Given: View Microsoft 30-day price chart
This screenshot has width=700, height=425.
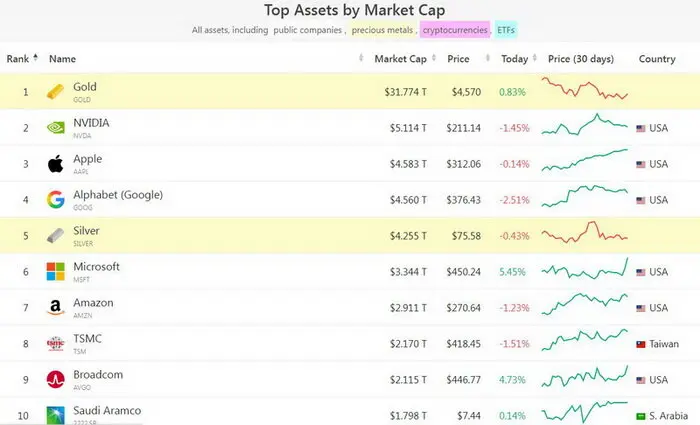Looking at the screenshot, I should (585, 269).
